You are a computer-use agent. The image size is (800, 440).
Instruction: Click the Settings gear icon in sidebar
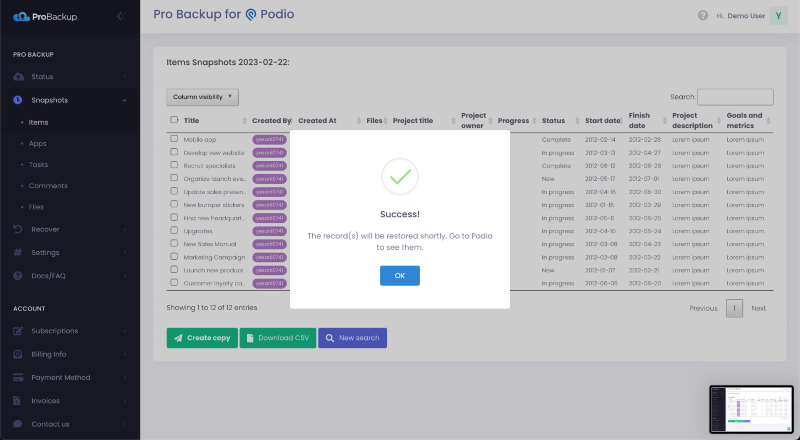18,252
